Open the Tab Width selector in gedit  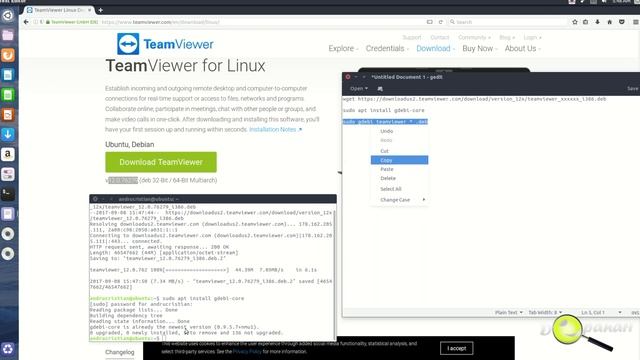click(545, 312)
